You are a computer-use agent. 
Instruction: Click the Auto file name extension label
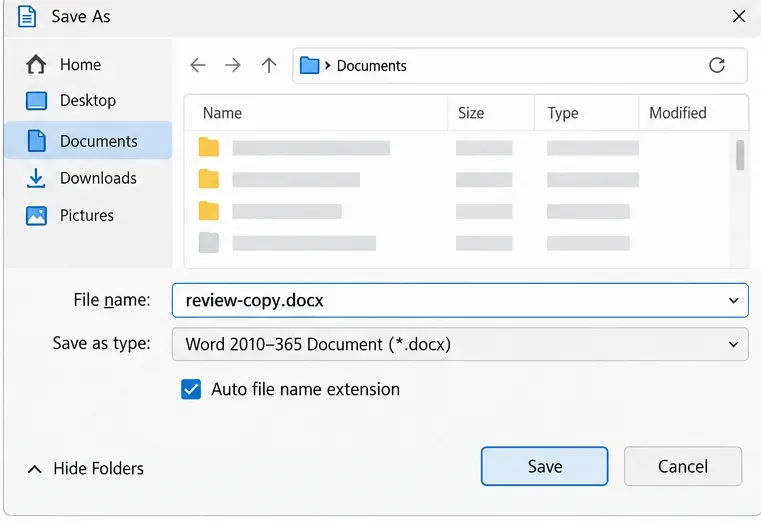305,389
